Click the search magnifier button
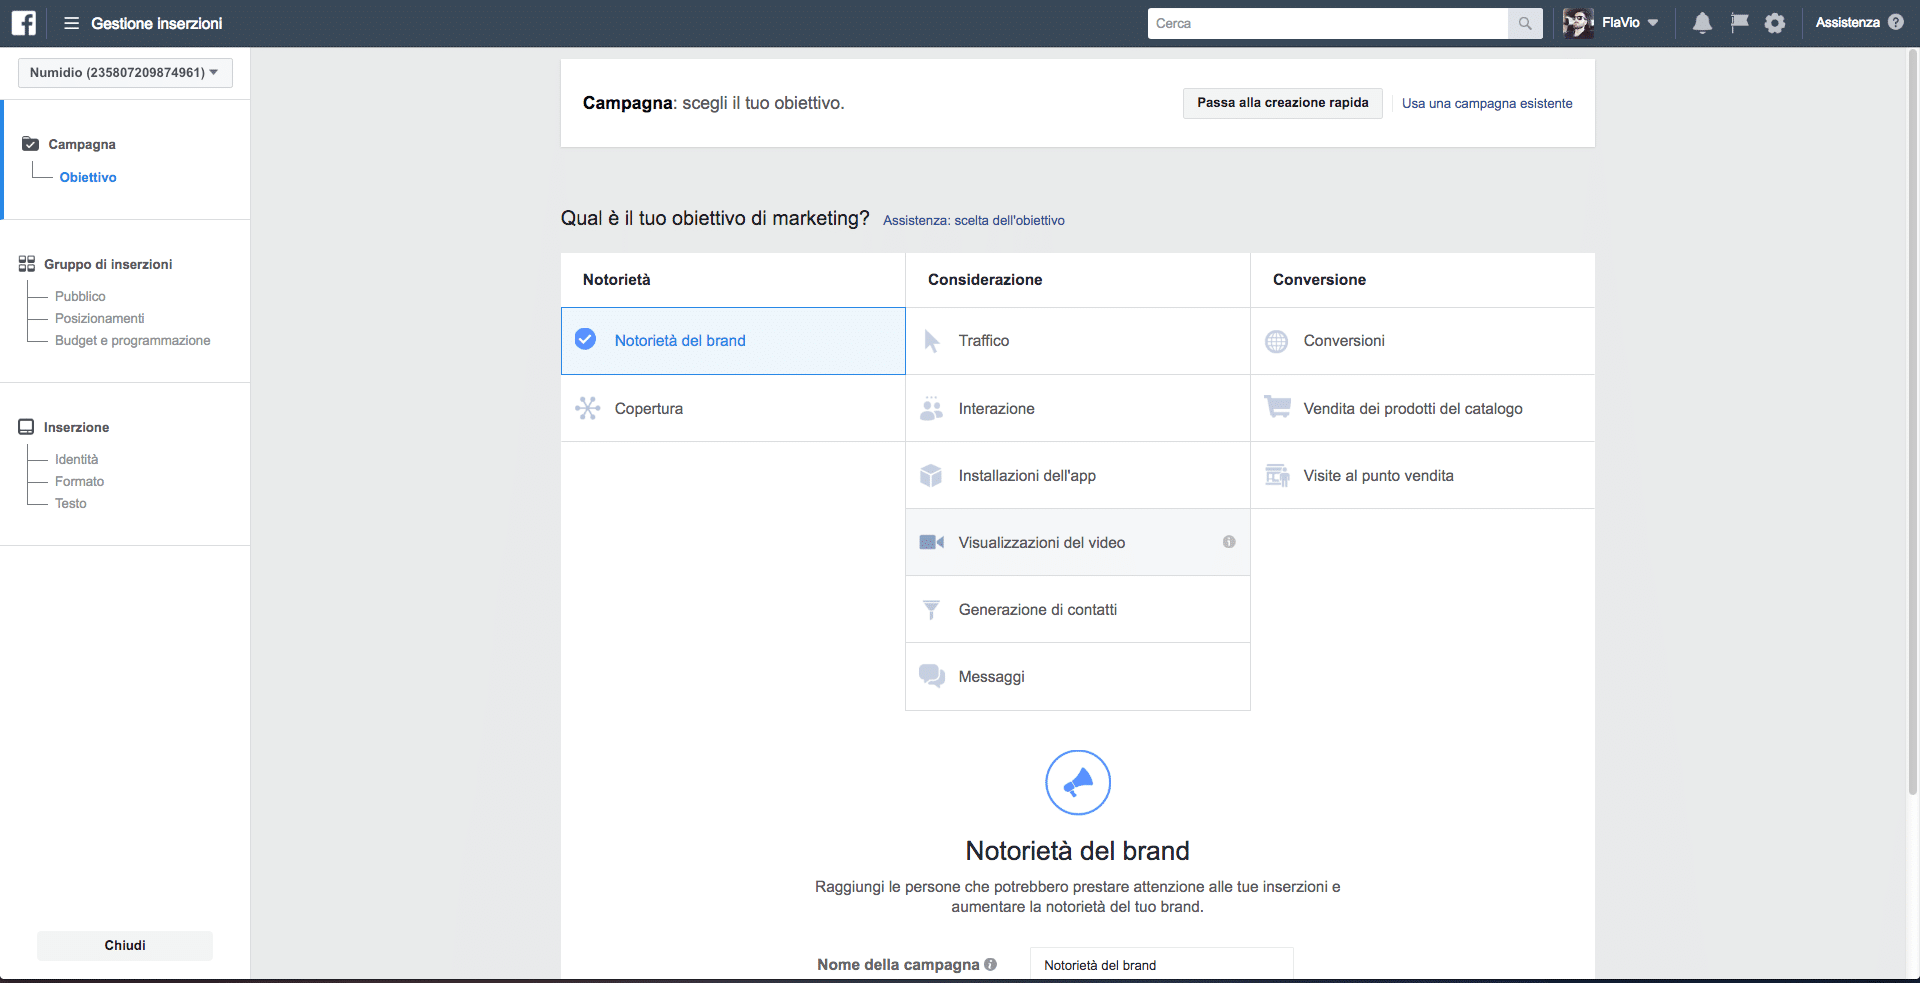The image size is (1920, 983). pyautogui.click(x=1525, y=23)
